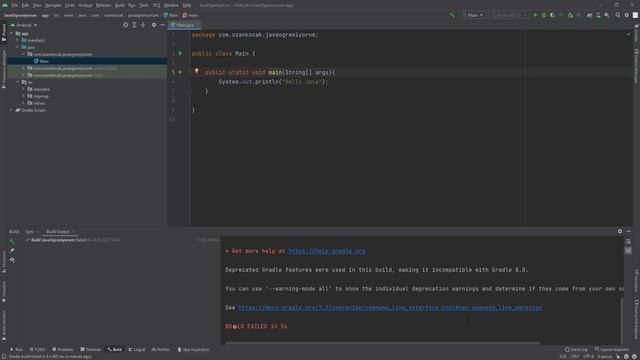Screen dimensions: 640x360
Task: Open the help.gradle.org link
Action: pyautogui.click(x=327, y=251)
